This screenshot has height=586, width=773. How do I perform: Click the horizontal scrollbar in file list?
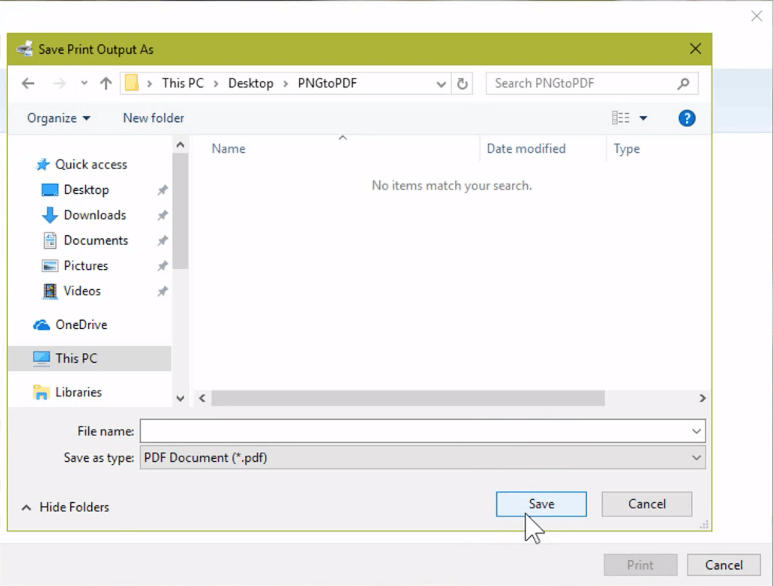pos(408,398)
